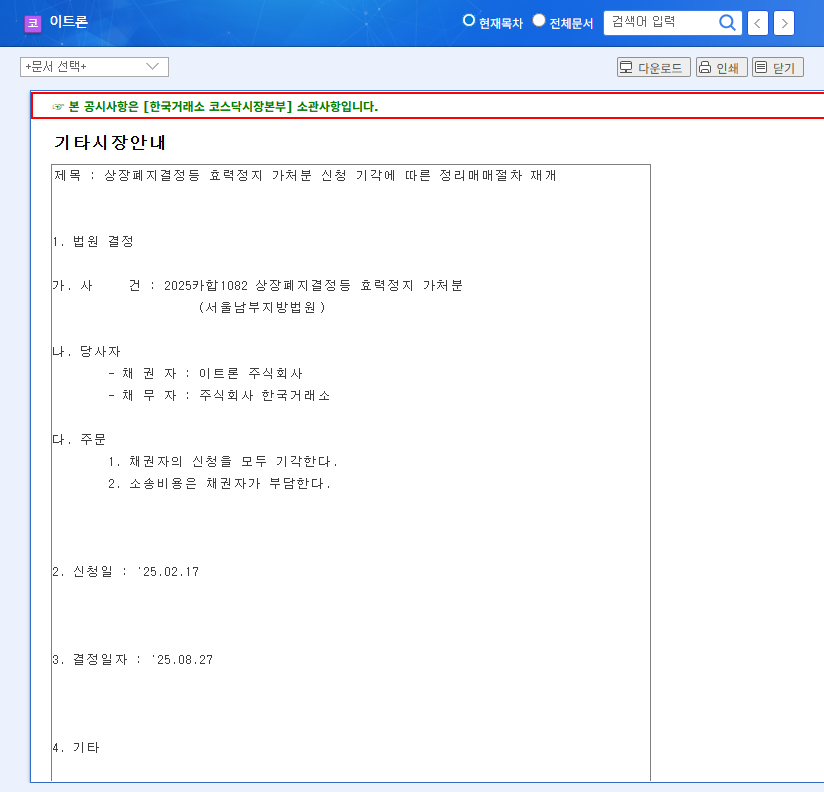Click the 신청일 '25.02.17 line

pos(126,572)
